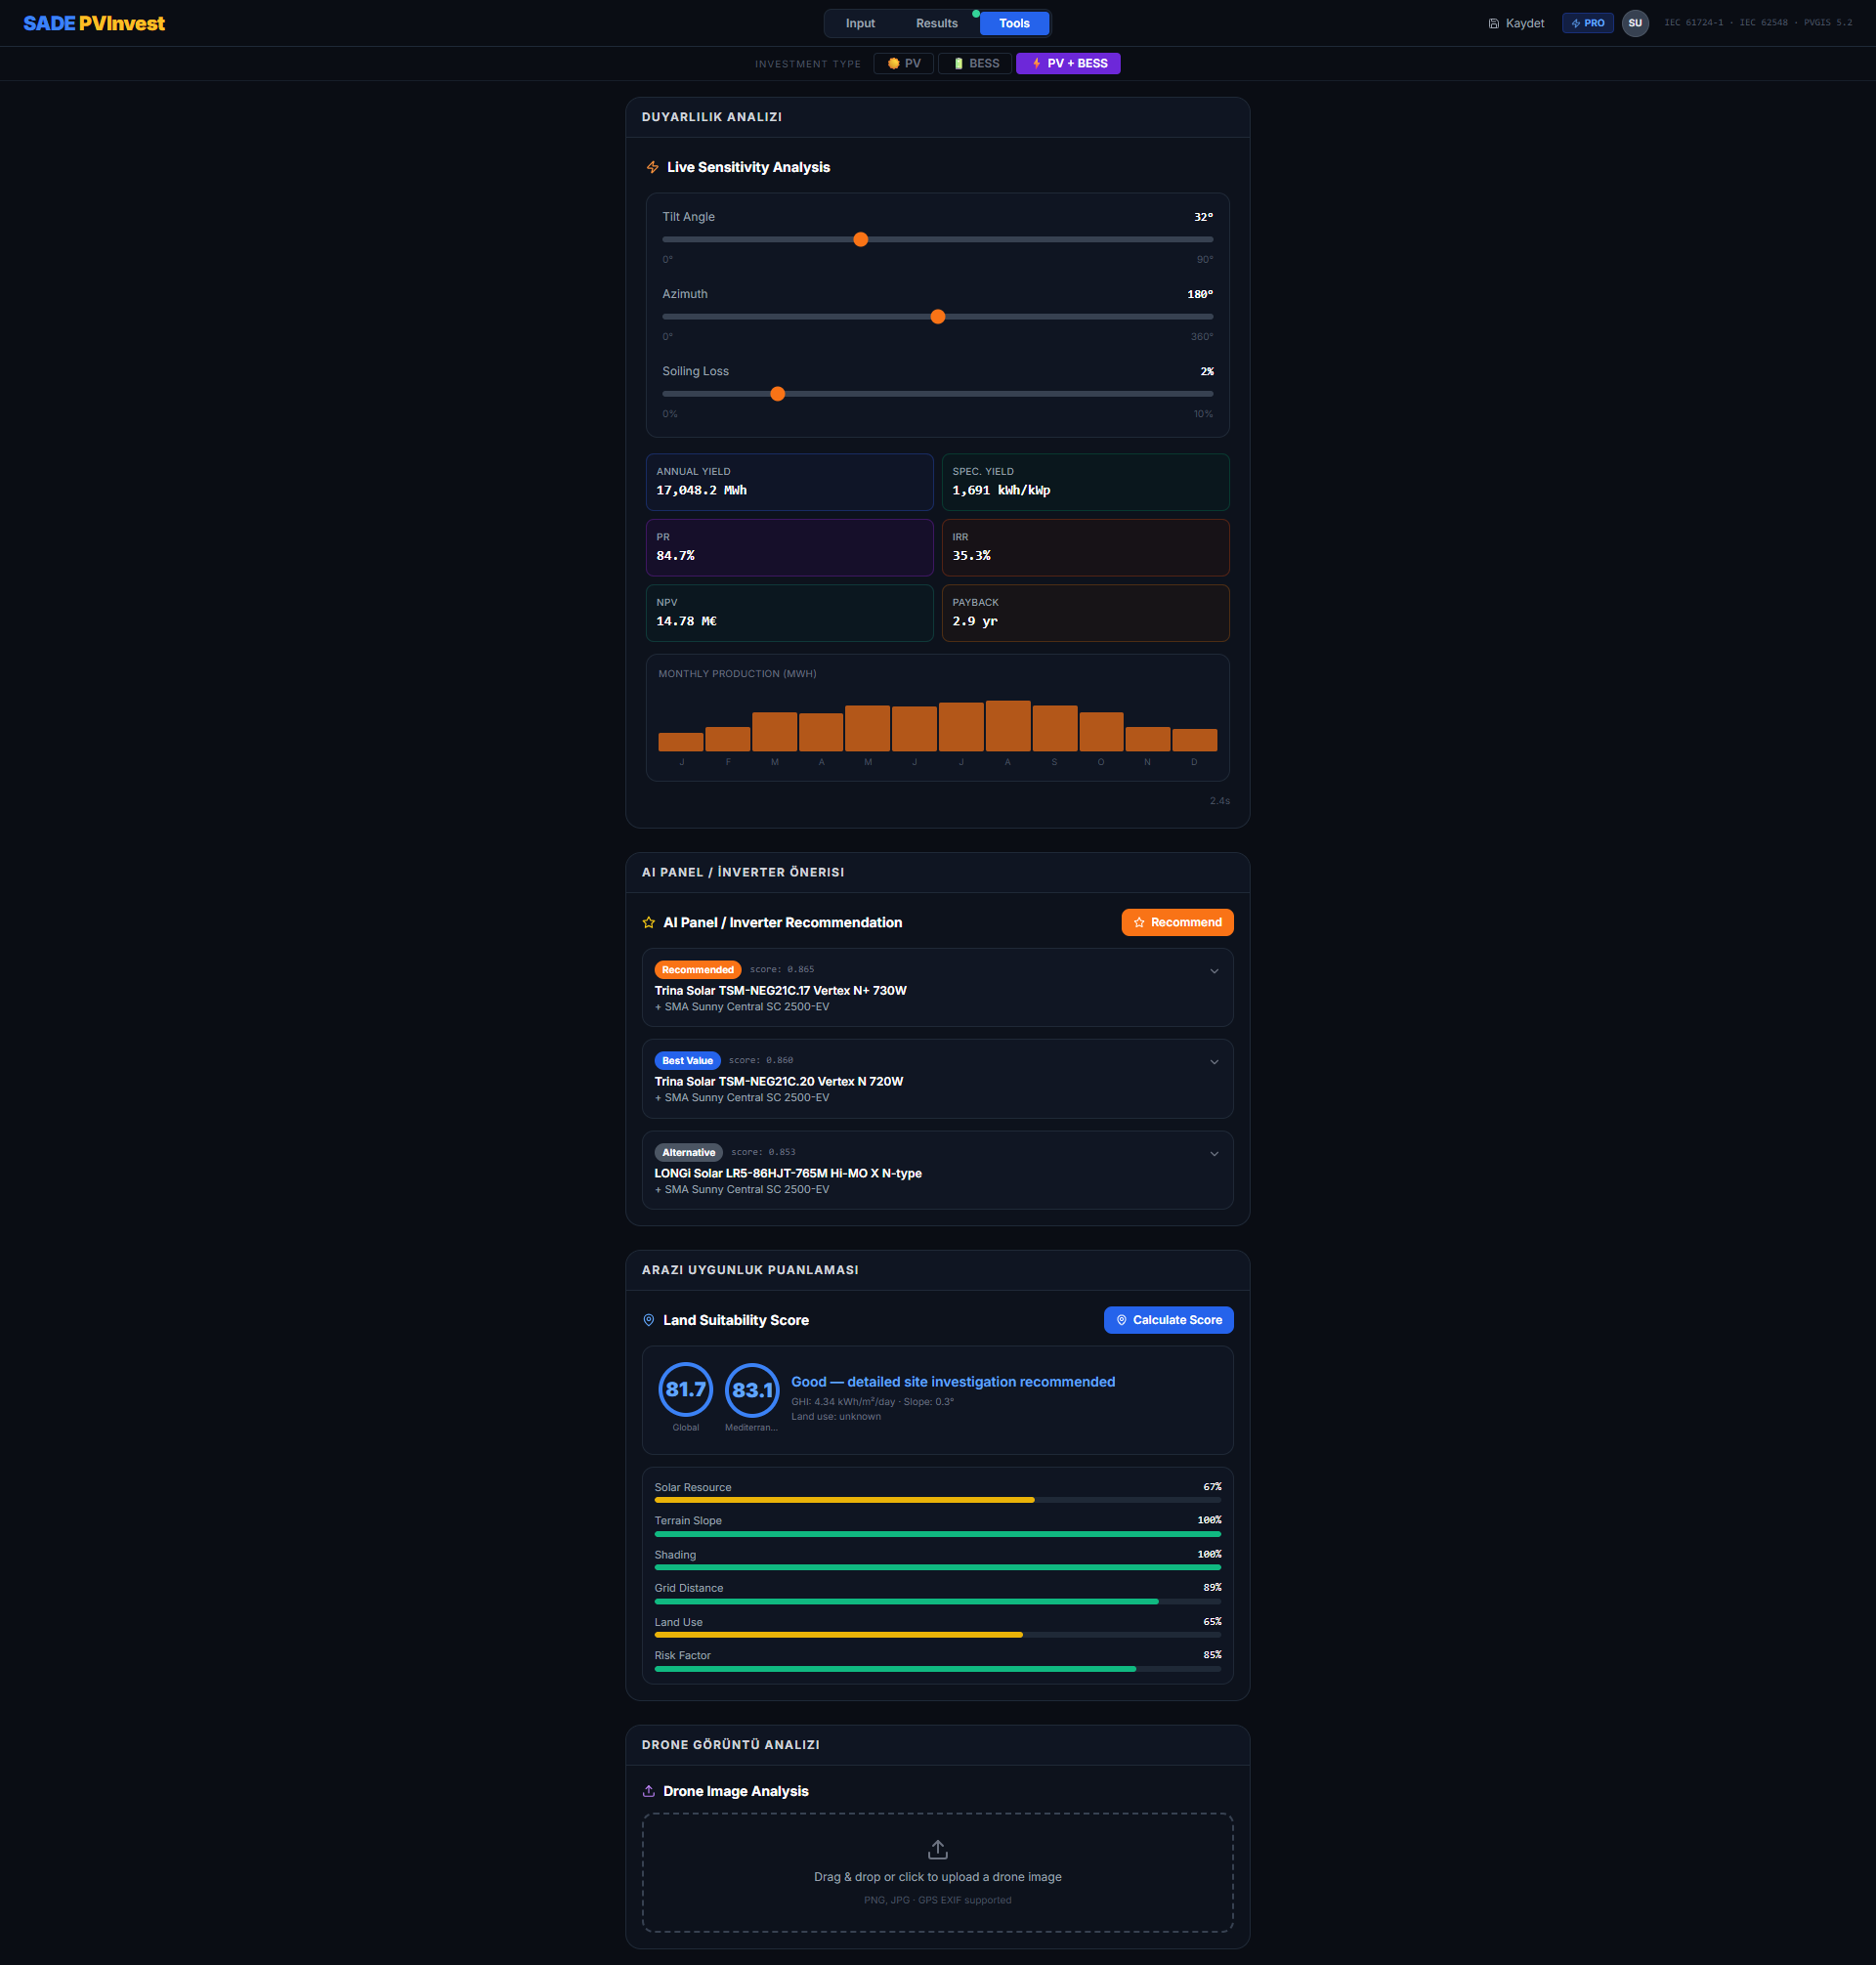The width and height of the screenshot is (1876, 1965).
Task: Click the Recommend button
Action: tap(1177, 922)
